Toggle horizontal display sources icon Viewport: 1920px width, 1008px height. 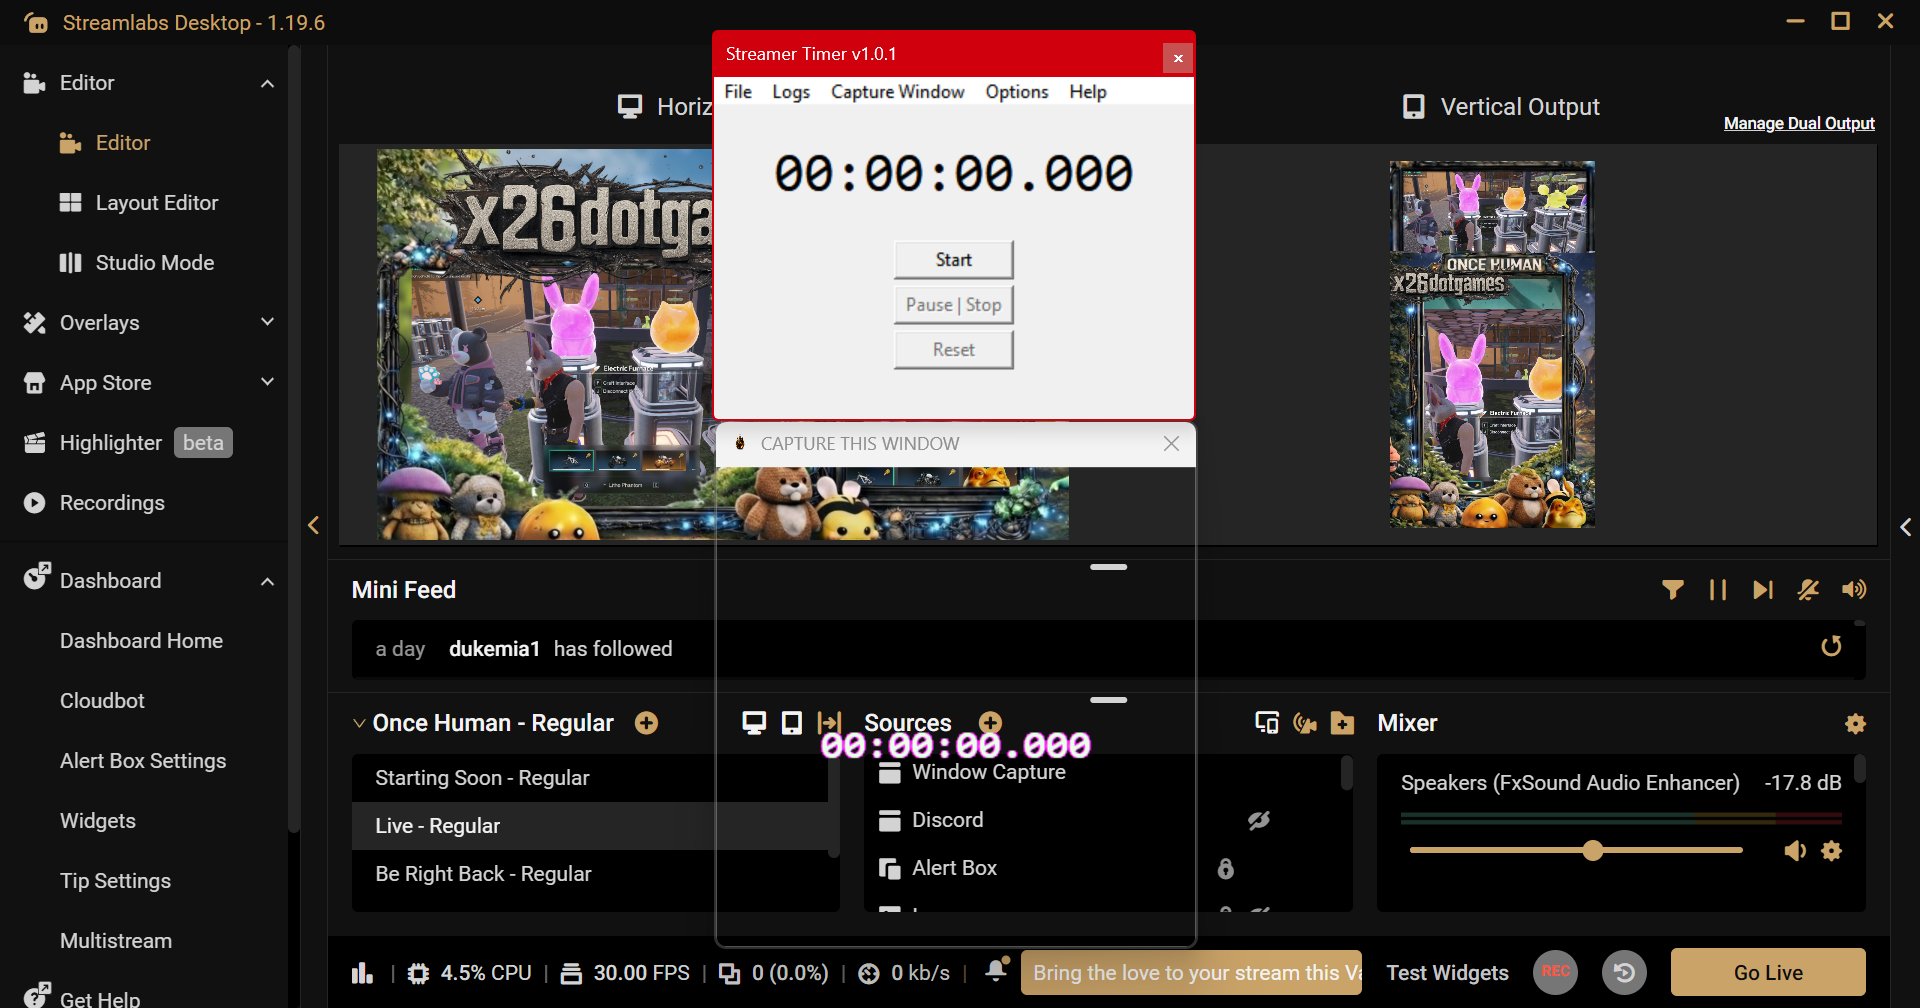pyautogui.click(x=754, y=723)
